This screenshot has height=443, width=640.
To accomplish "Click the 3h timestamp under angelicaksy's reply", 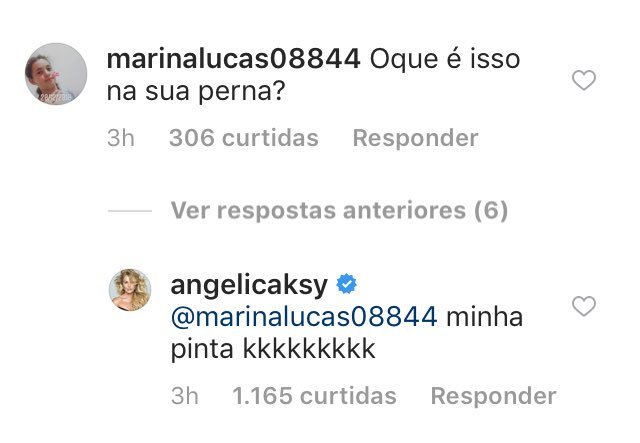I will tap(184, 396).
